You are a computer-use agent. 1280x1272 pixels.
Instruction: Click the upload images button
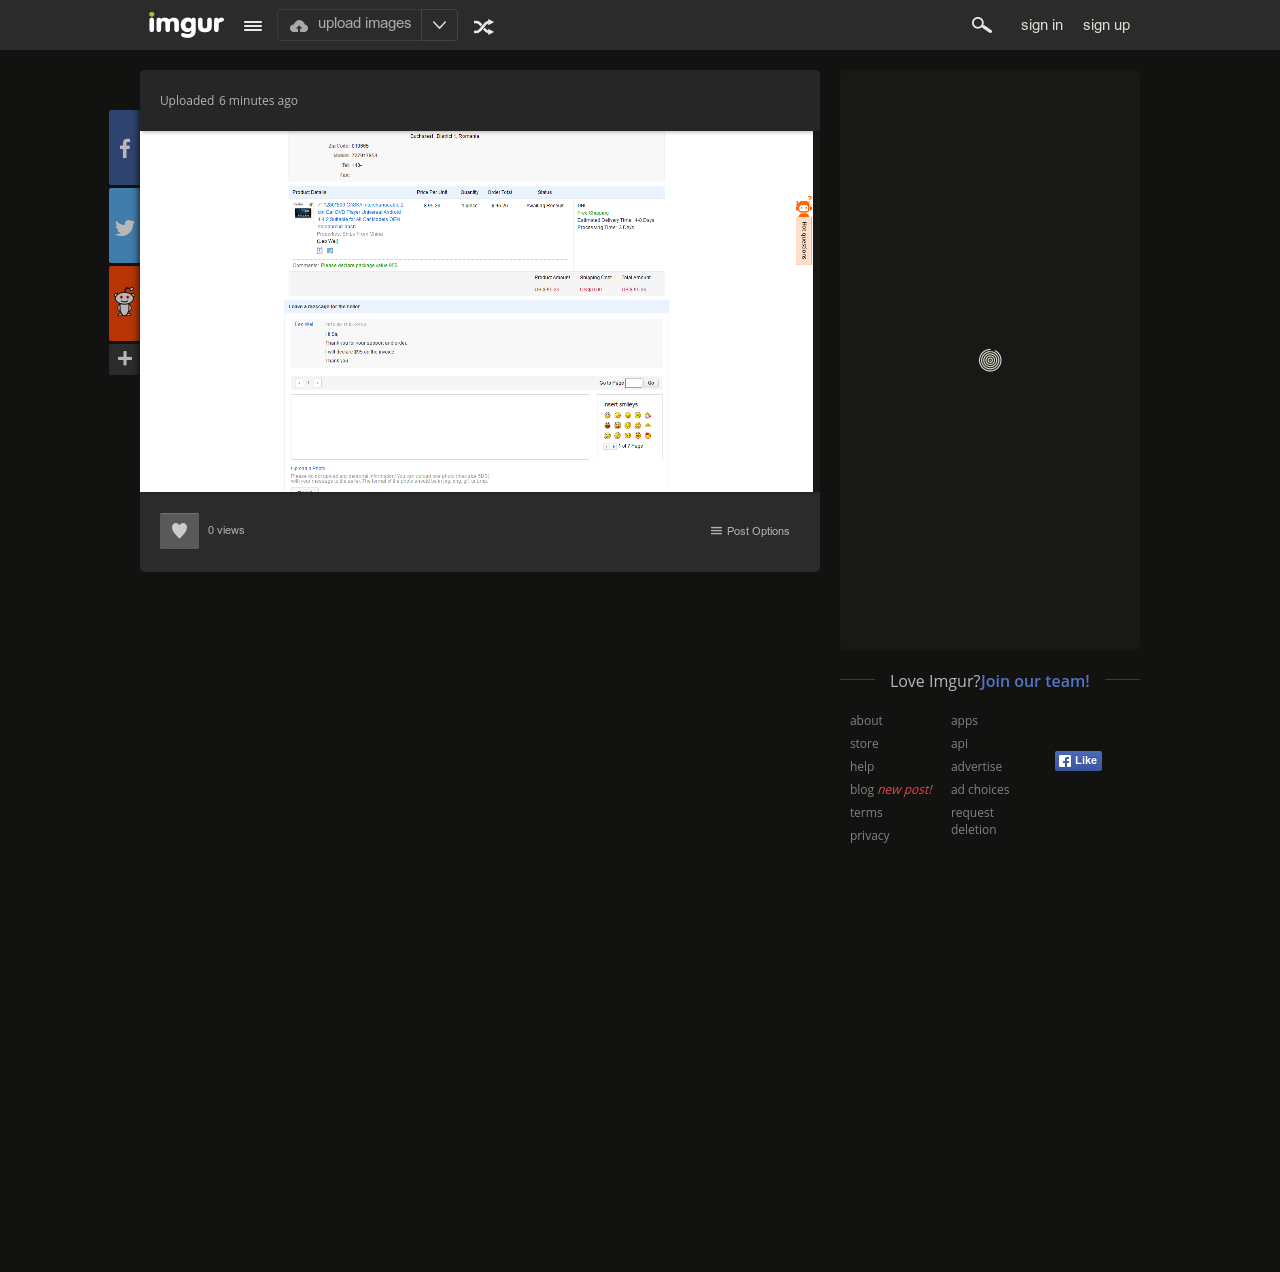click(x=350, y=25)
